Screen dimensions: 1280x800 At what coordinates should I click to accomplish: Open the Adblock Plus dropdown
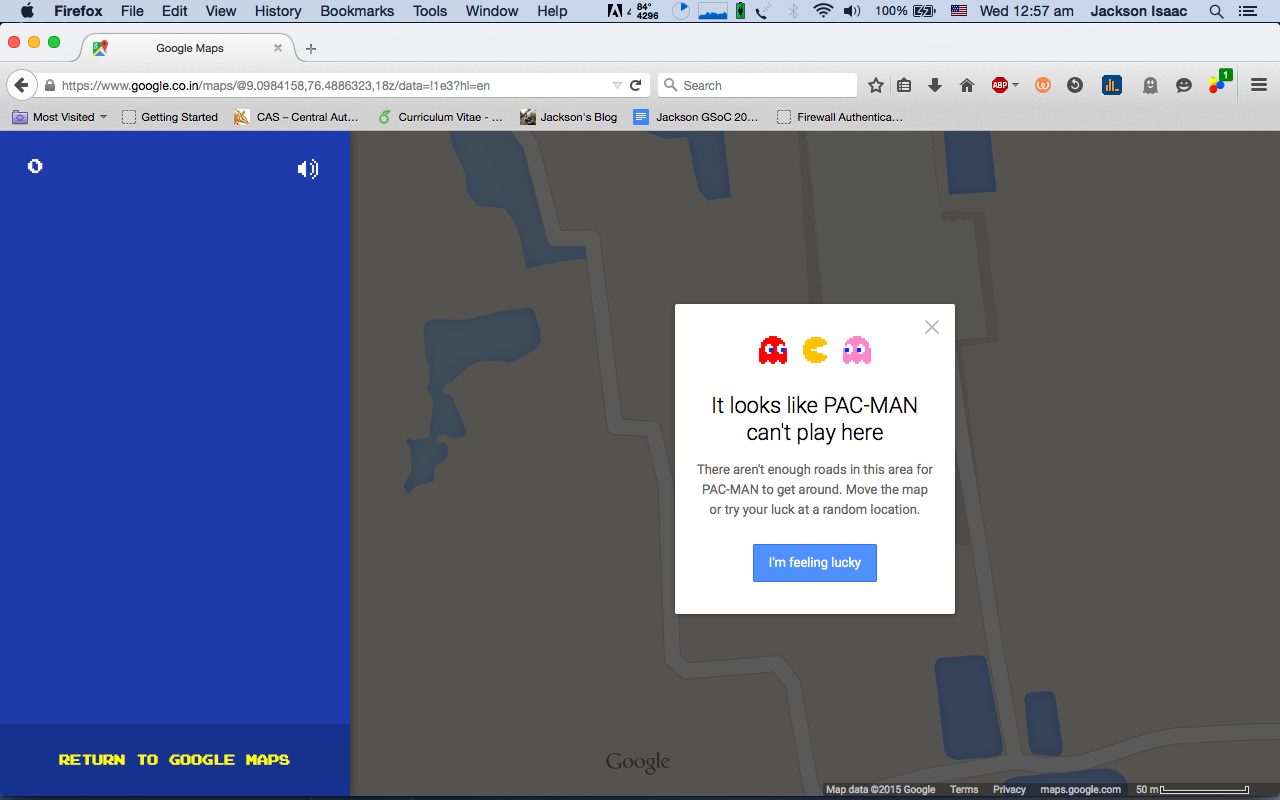1005,86
